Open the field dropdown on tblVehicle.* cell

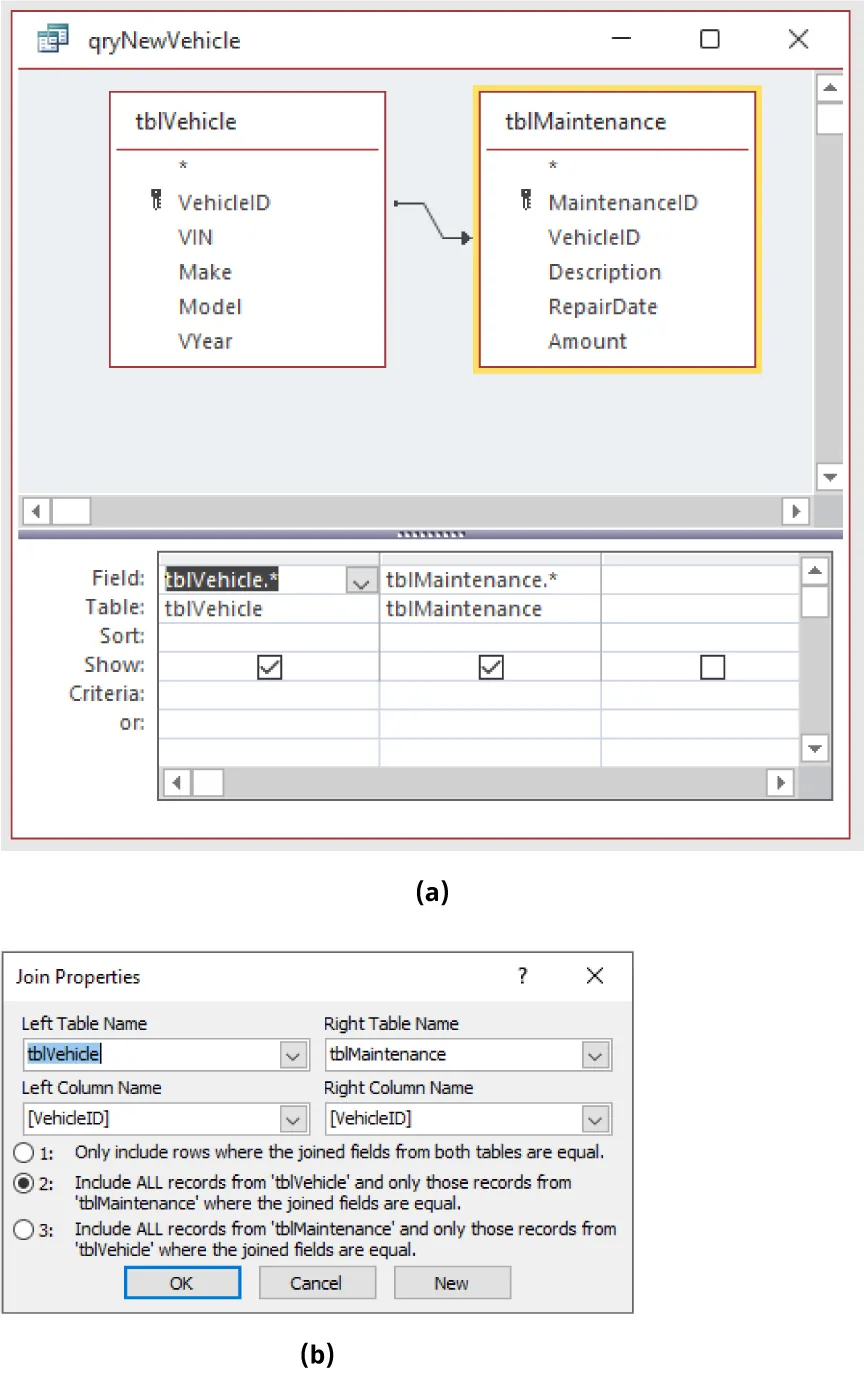[361, 578]
